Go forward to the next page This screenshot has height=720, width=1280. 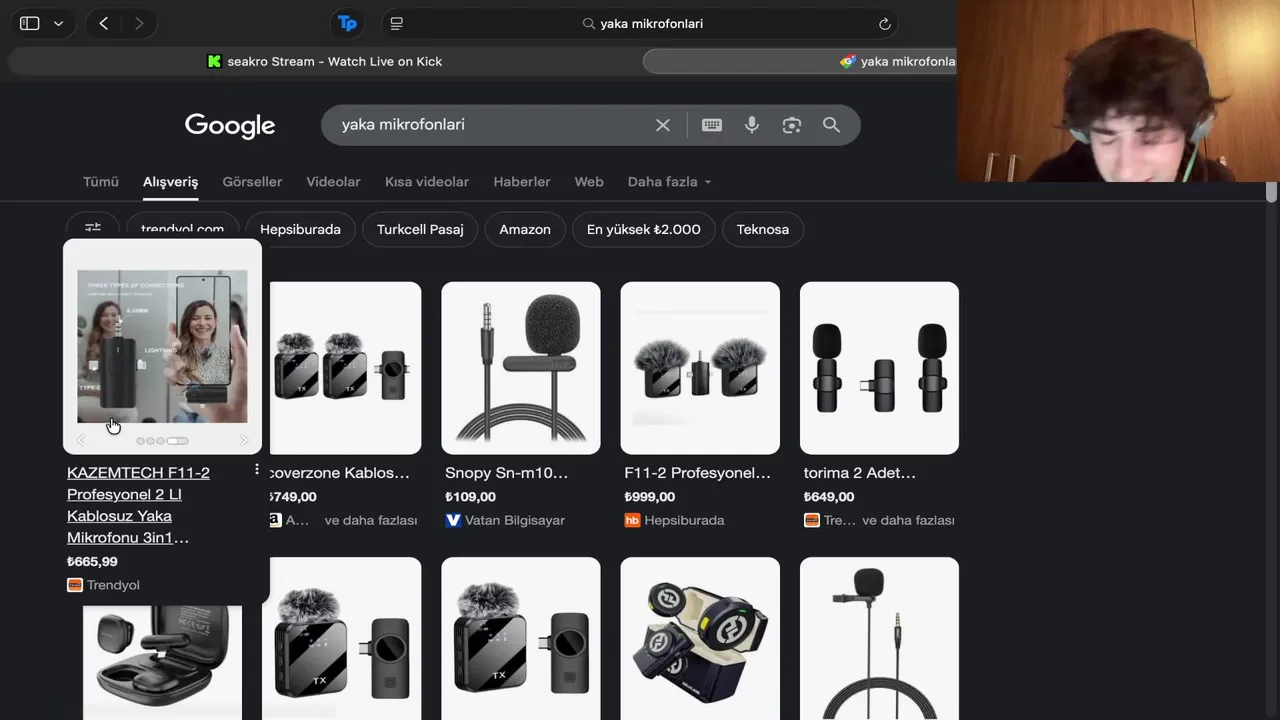point(138,23)
